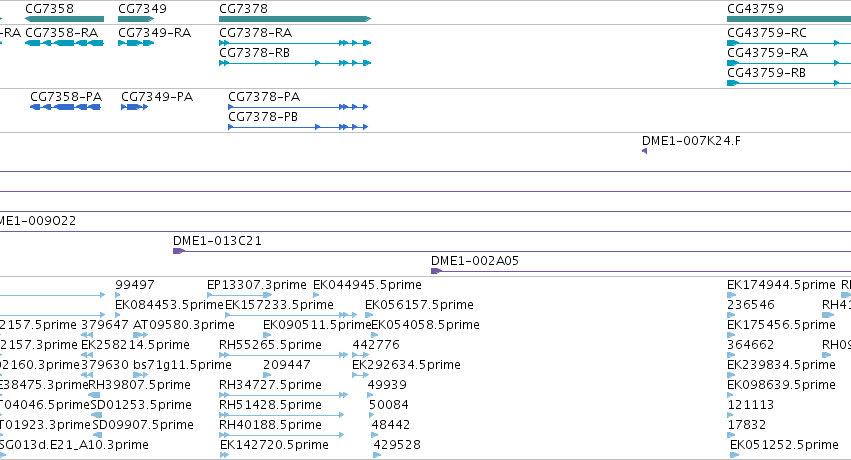This screenshot has width=851, height=460.
Task: Click the SD01253.5prime EST glyph
Action: pyautogui.click(x=97, y=415)
